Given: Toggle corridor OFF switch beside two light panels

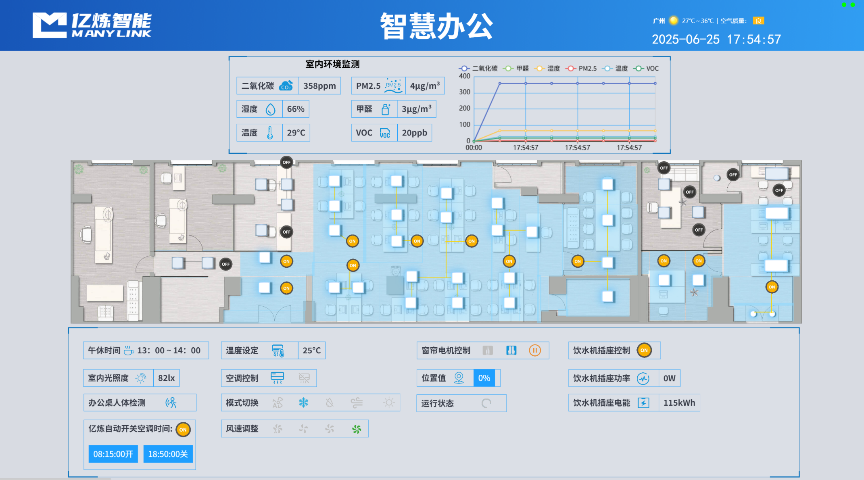Looking at the screenshot, I should (x=225, y=264).
